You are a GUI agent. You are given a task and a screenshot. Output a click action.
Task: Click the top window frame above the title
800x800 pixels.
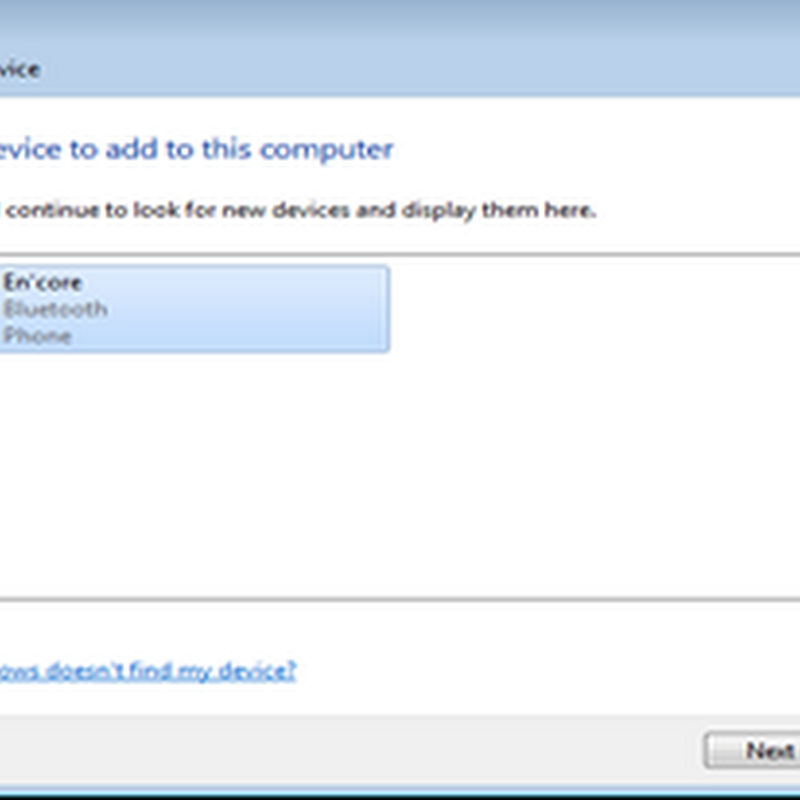400,20
